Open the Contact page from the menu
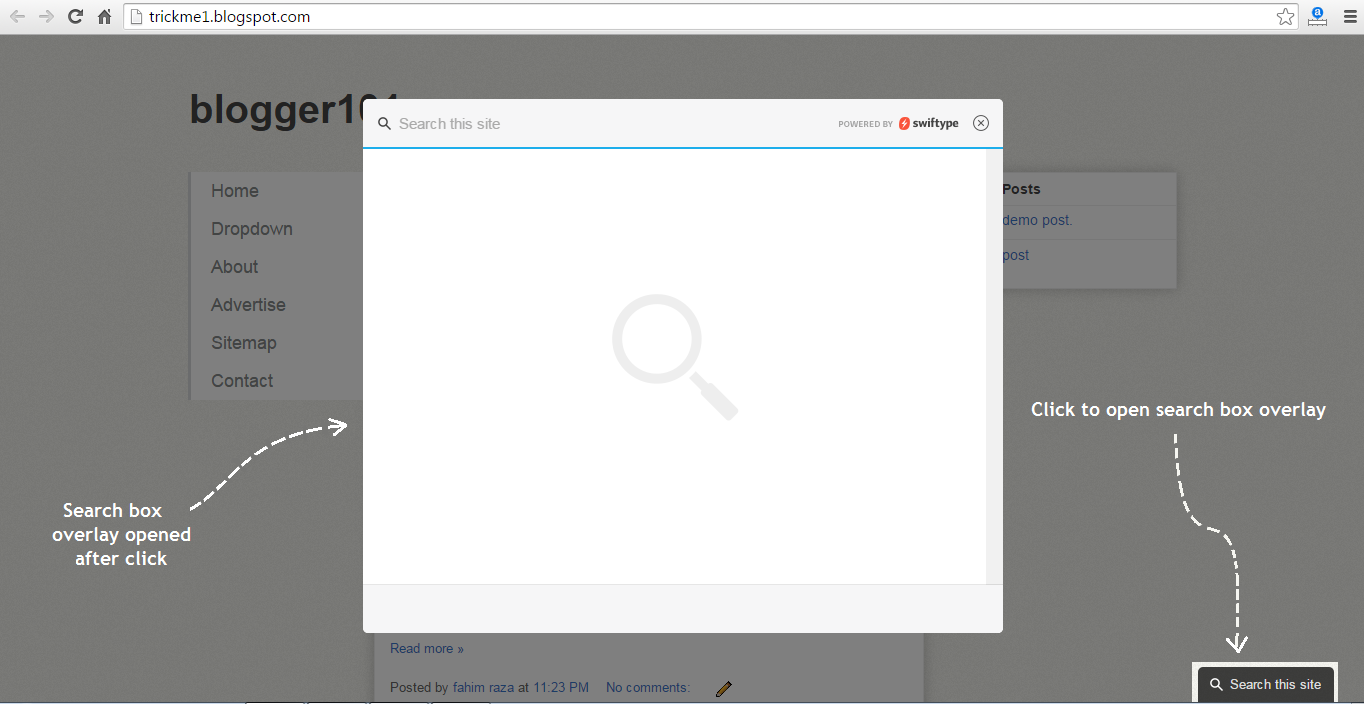This screenshot has height=704, width=1364. coord(241,380)
